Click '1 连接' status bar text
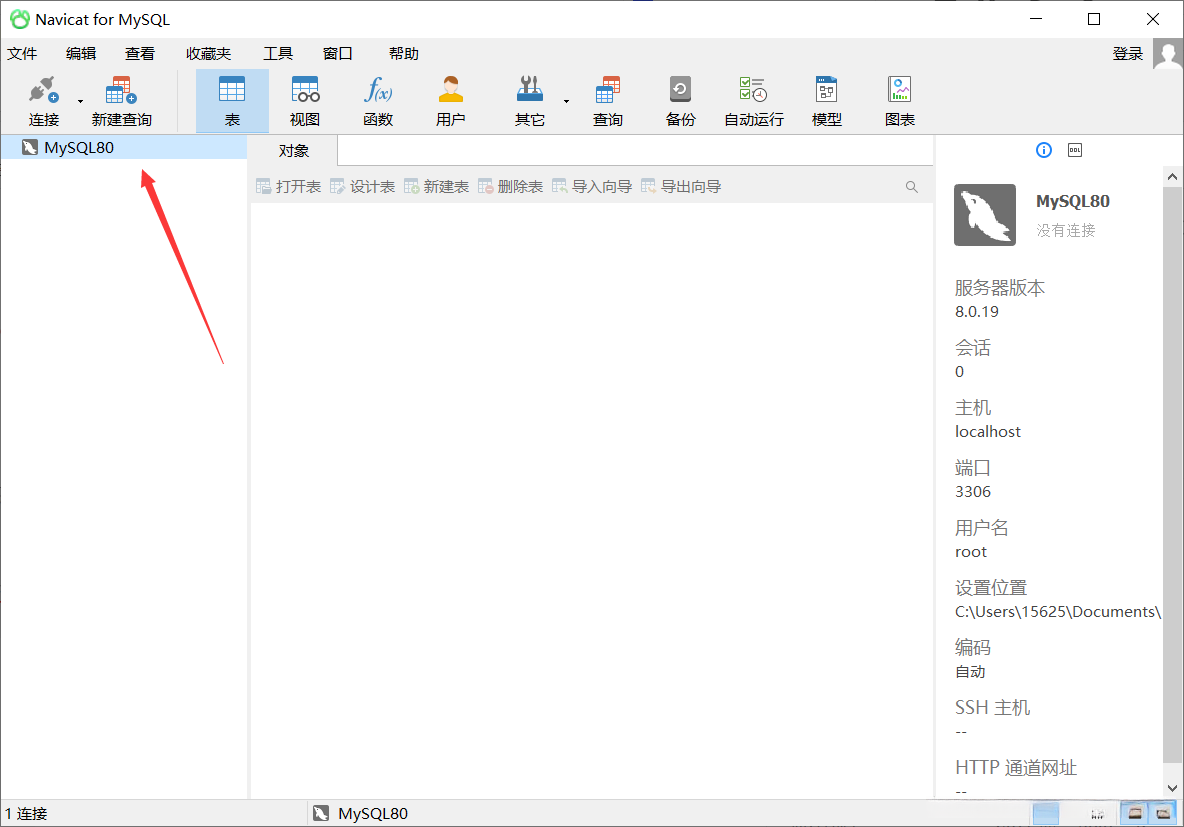This screenshot has height=827, width=1184. pyautogui.click(x=26, y=813)
